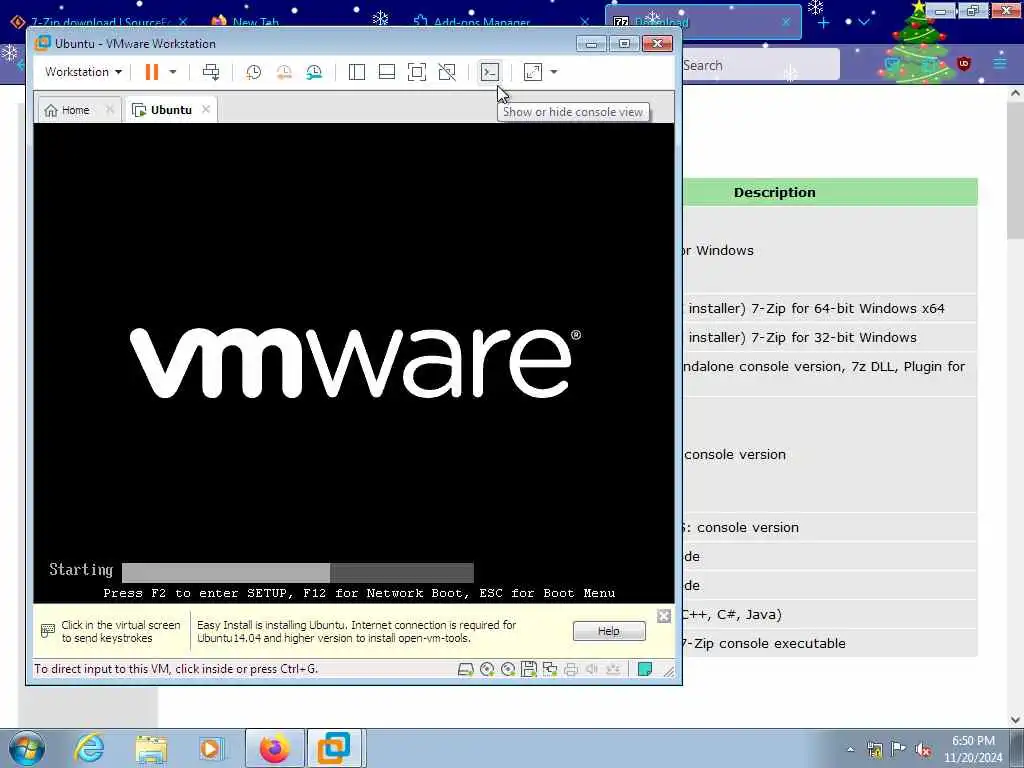
Task: Show hidden system tray icons arrow
Action: click(850, 750)
